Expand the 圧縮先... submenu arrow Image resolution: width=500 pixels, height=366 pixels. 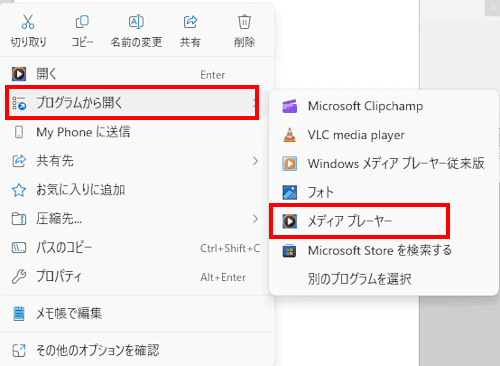(x=255, y=219)
